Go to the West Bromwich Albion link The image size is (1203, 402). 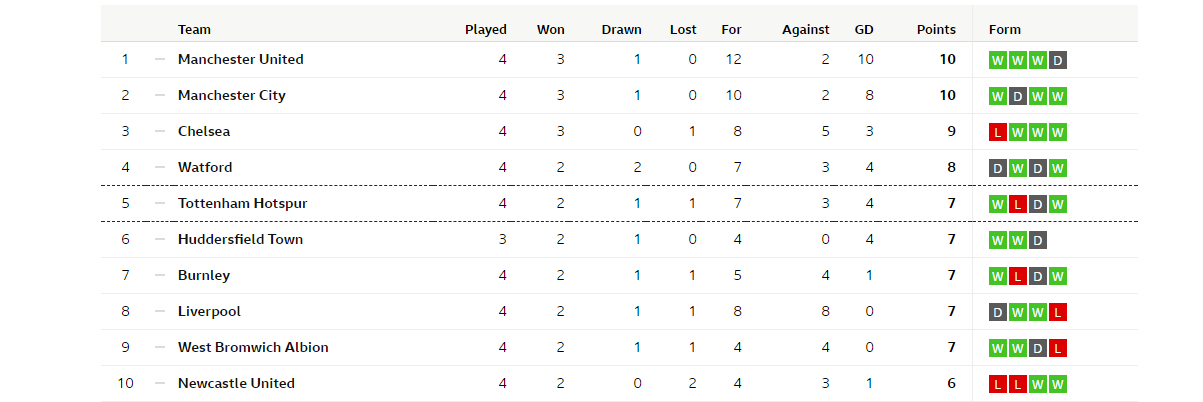point(253,348)
